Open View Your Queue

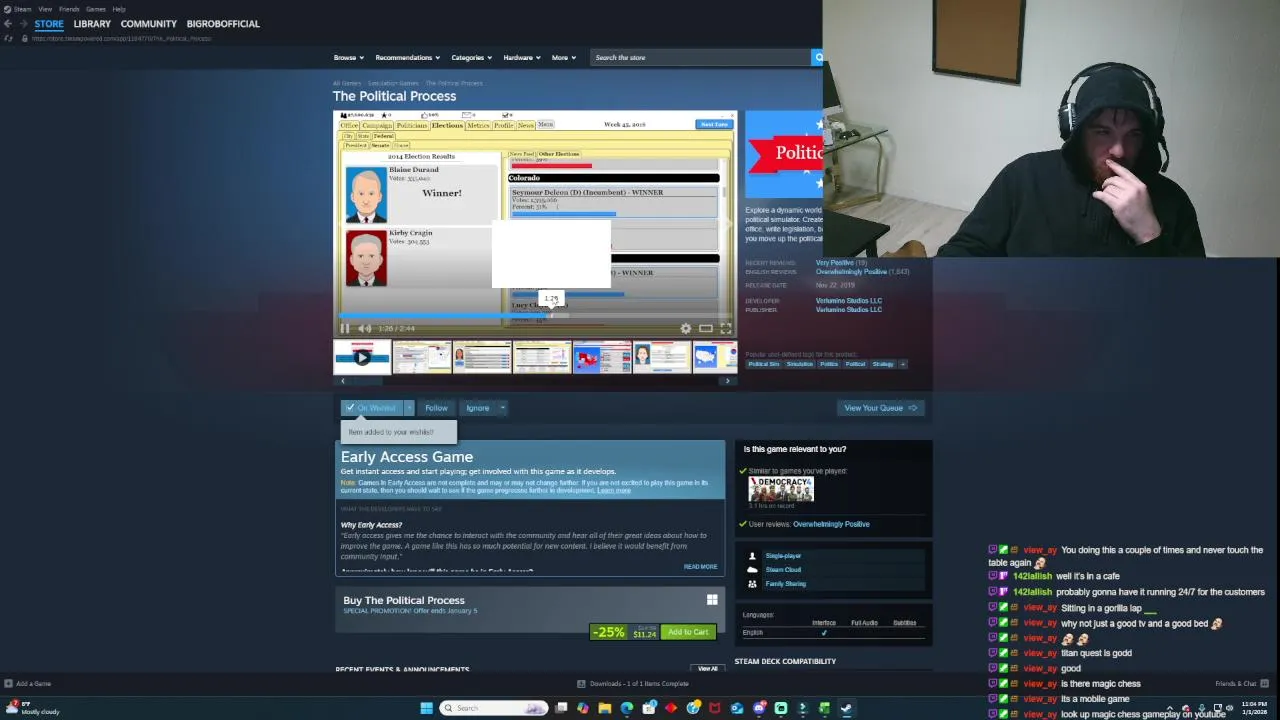coord(880,408)
